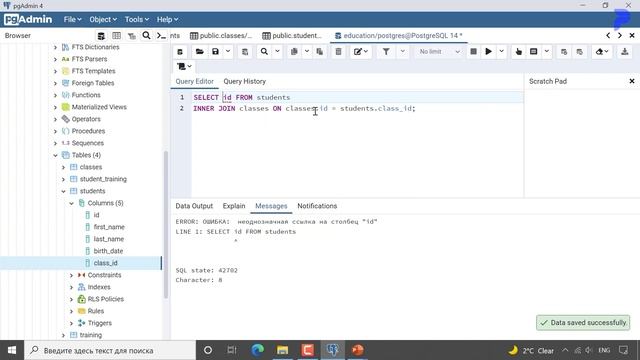Expand the student_training table node
This screenshot has width=640, height=360.
[63, 180]
